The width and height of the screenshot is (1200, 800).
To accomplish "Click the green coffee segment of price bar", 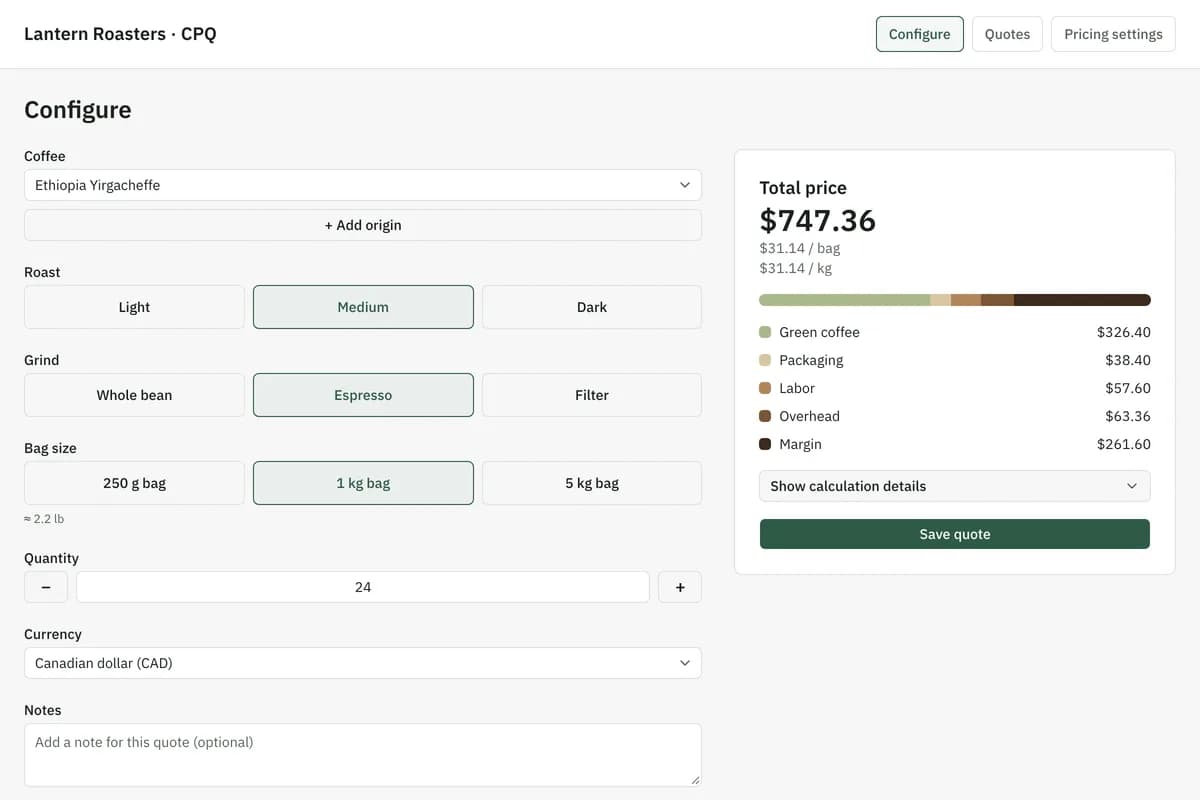I will 844,300.
